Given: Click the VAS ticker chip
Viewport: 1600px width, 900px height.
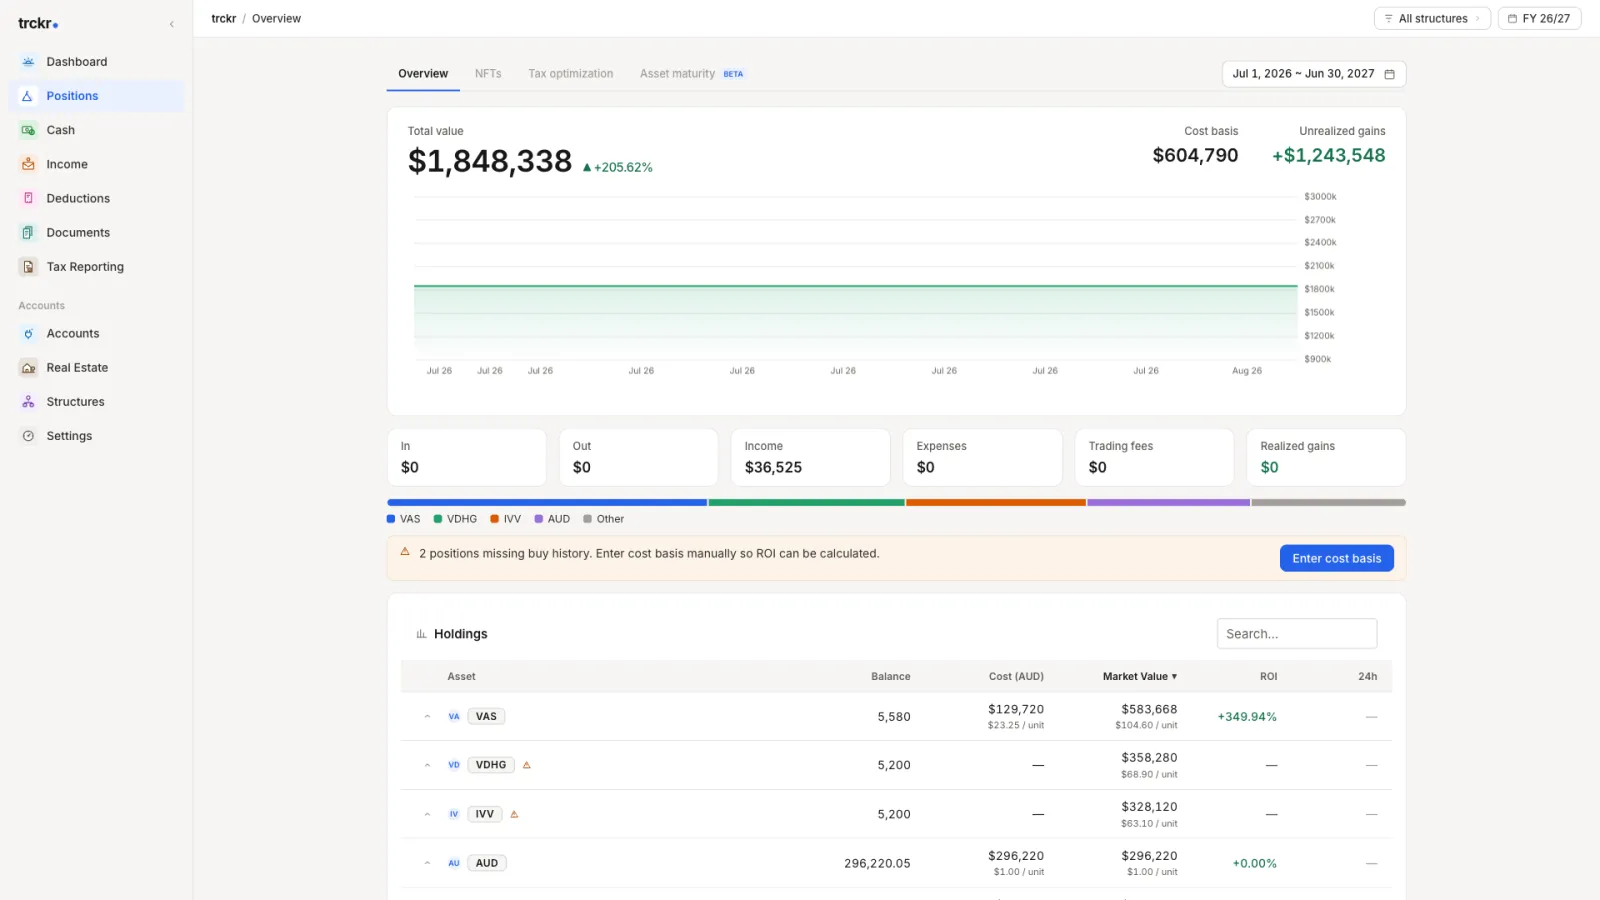Looking at the screenshot, I should (x=486, y=716).
